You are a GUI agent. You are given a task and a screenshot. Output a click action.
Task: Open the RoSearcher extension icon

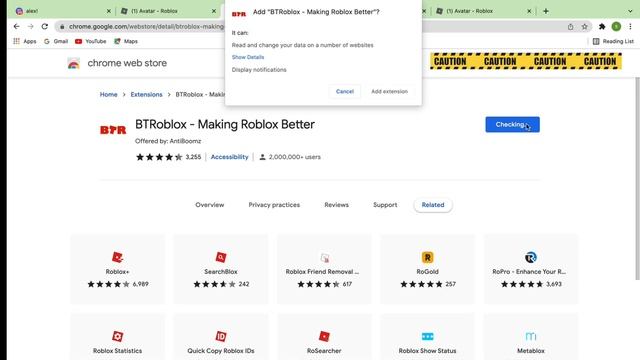coord(324,336)
